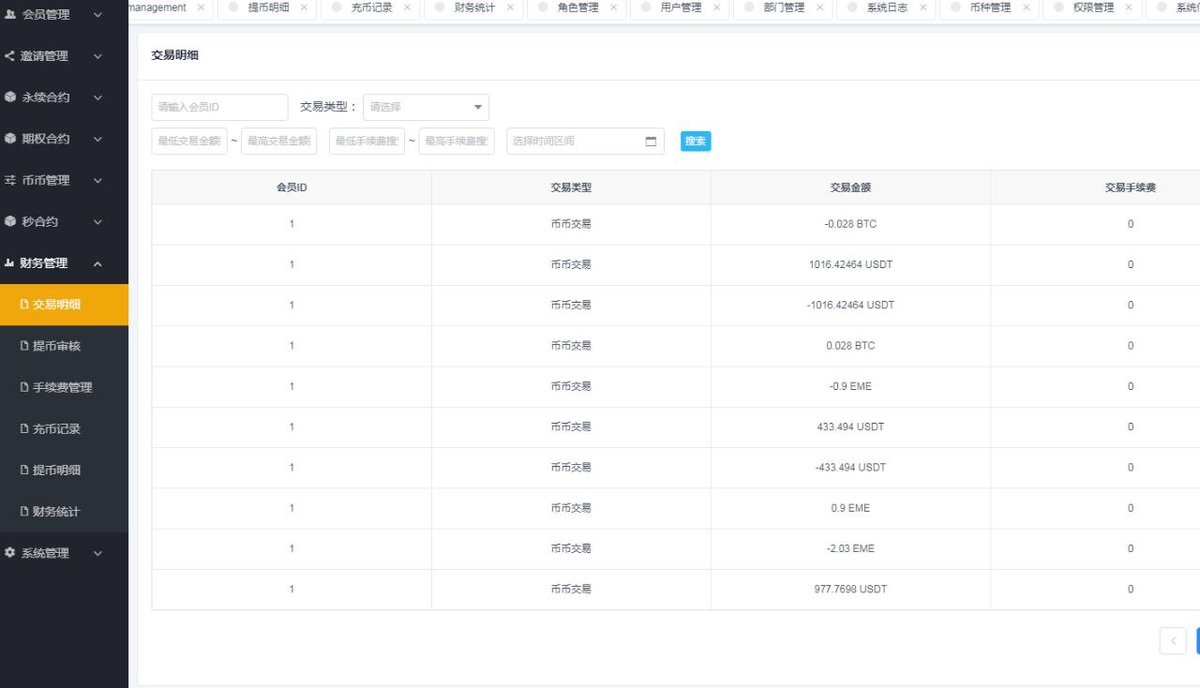Click the 系统管理 gear icon
The height and width of the screenshot is (688, 1200).
tap(10, 553)
